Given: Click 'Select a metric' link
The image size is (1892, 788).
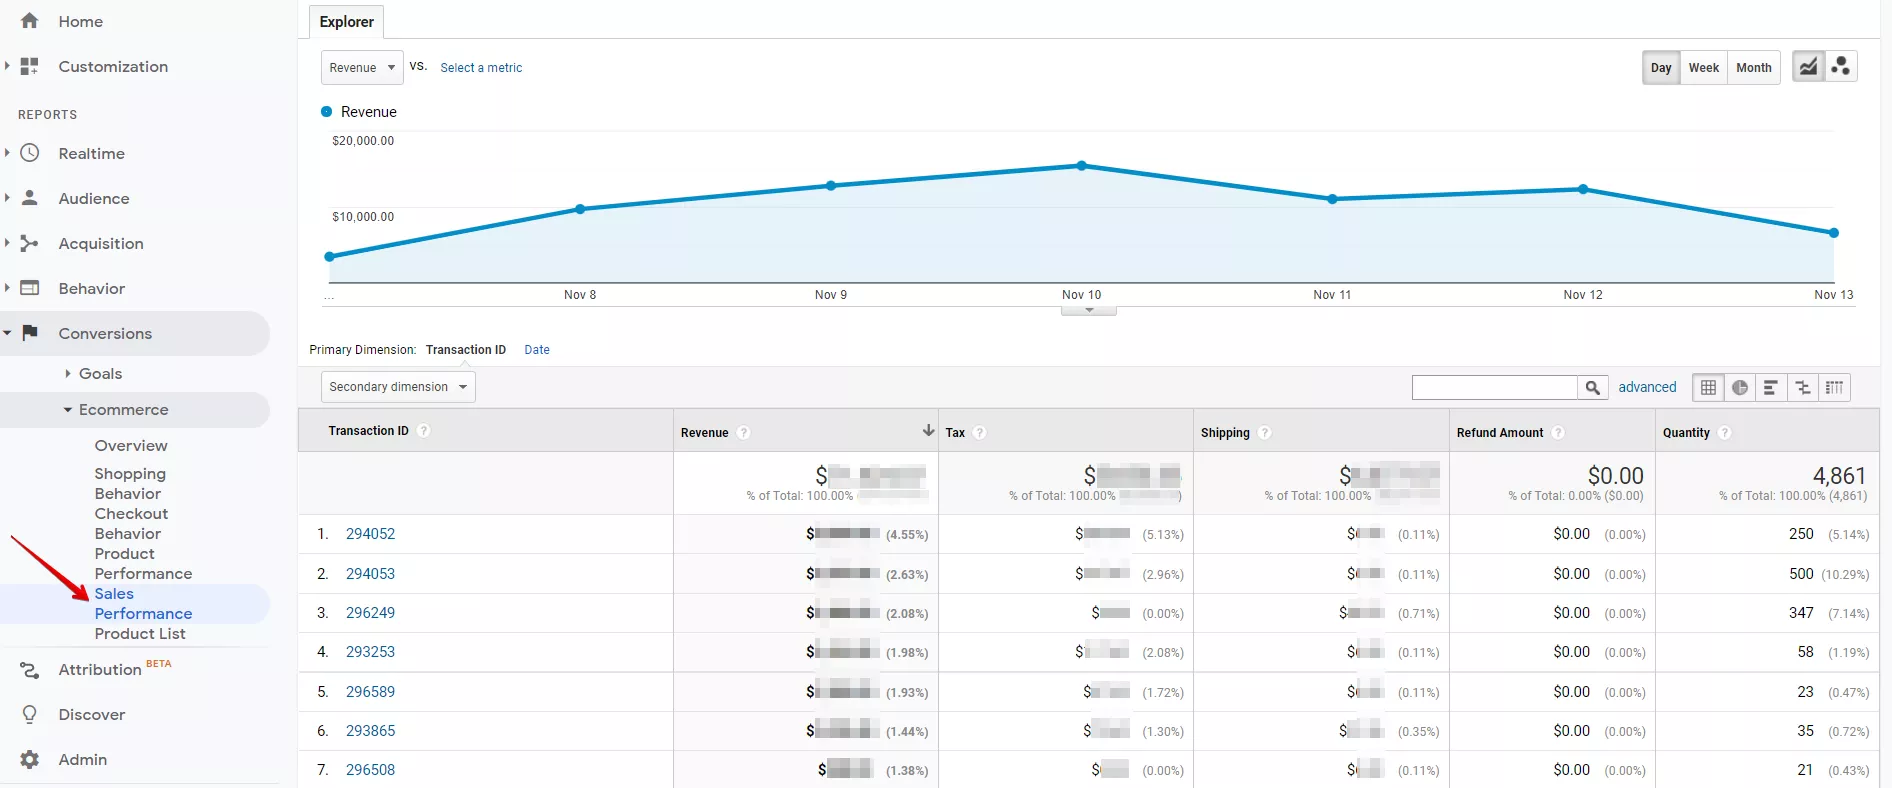Looking at the screenshot, I should [x=481, y=68].
